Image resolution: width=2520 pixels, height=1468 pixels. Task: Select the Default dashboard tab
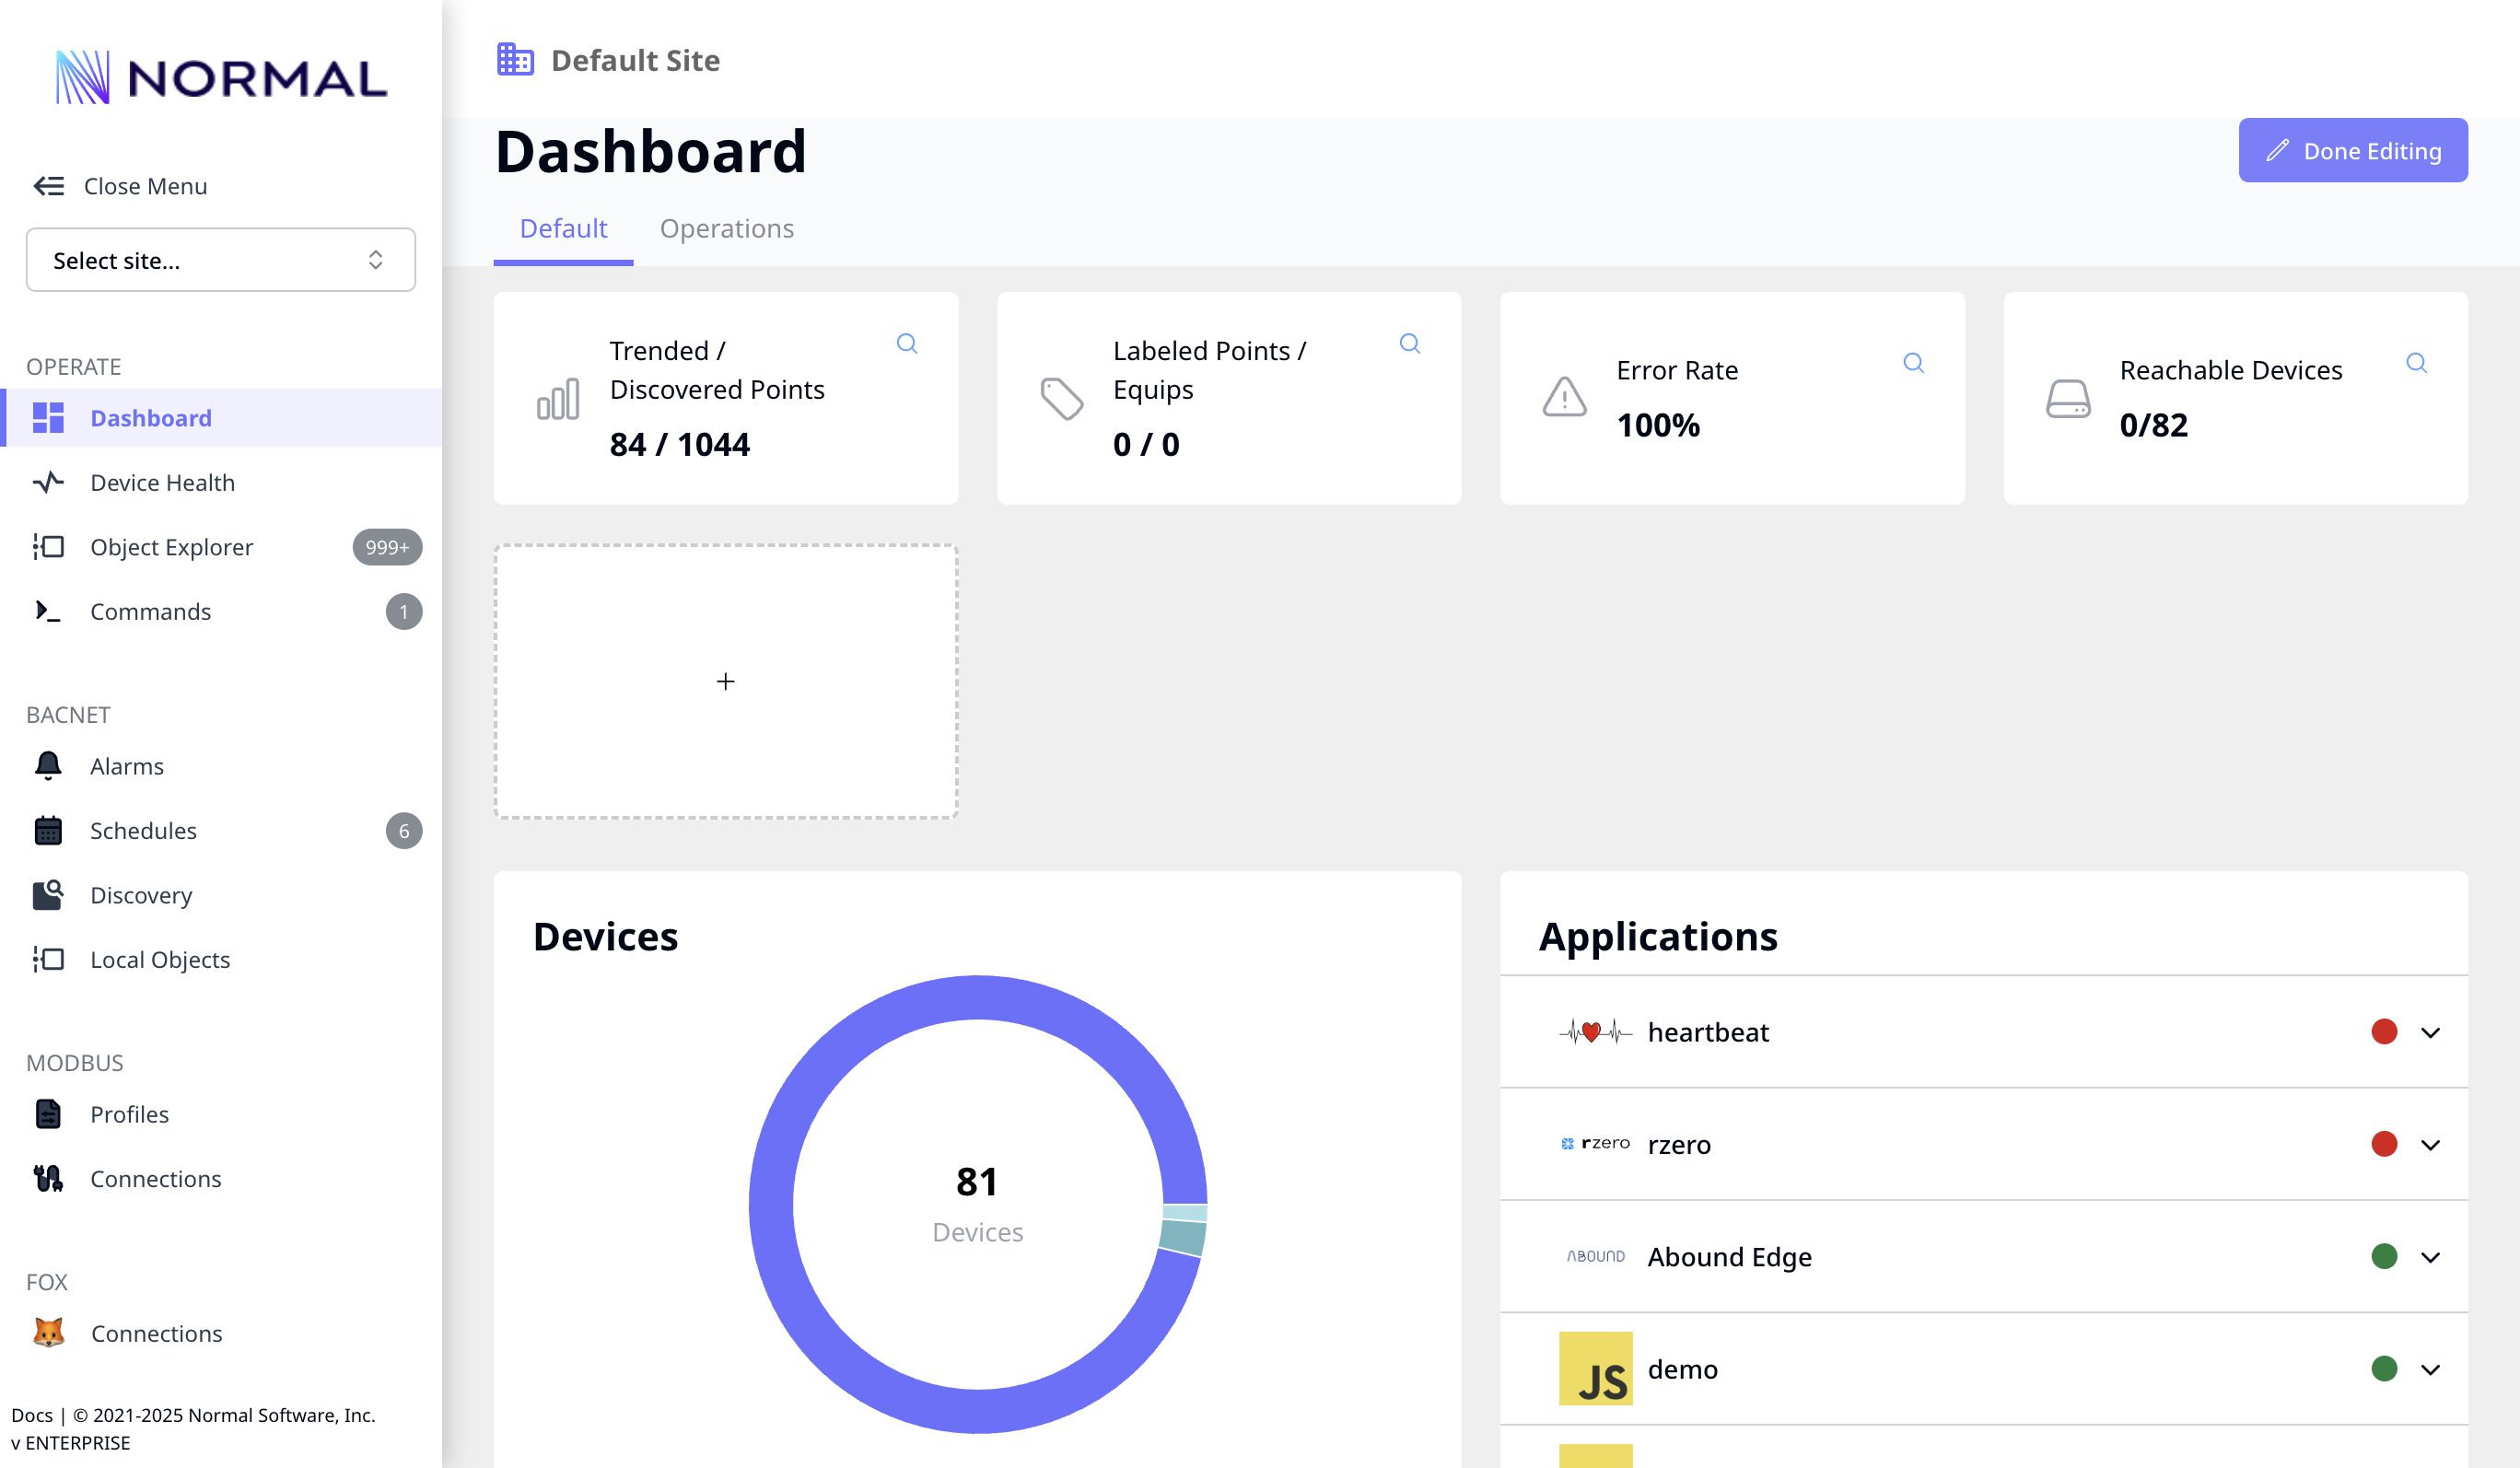coord(563,229)
